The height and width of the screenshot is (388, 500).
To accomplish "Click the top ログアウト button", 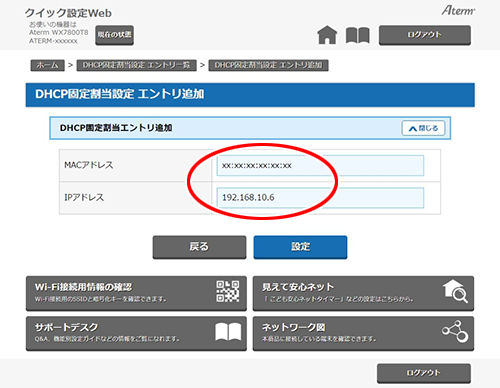I will pyautogui.click(x=425, y=35).
